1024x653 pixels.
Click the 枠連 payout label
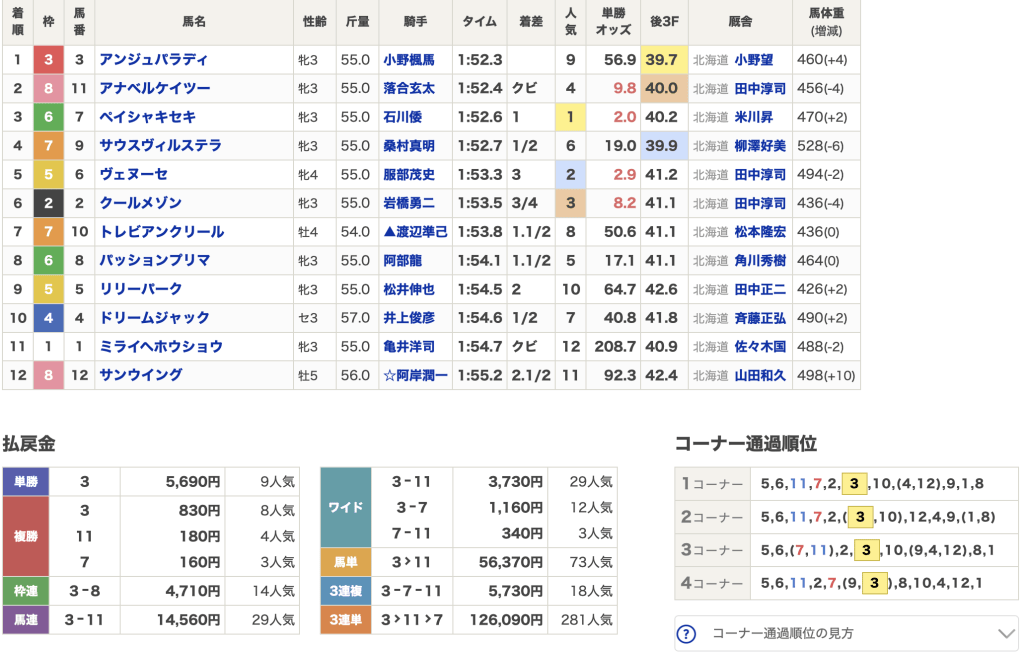pos(26,591)
